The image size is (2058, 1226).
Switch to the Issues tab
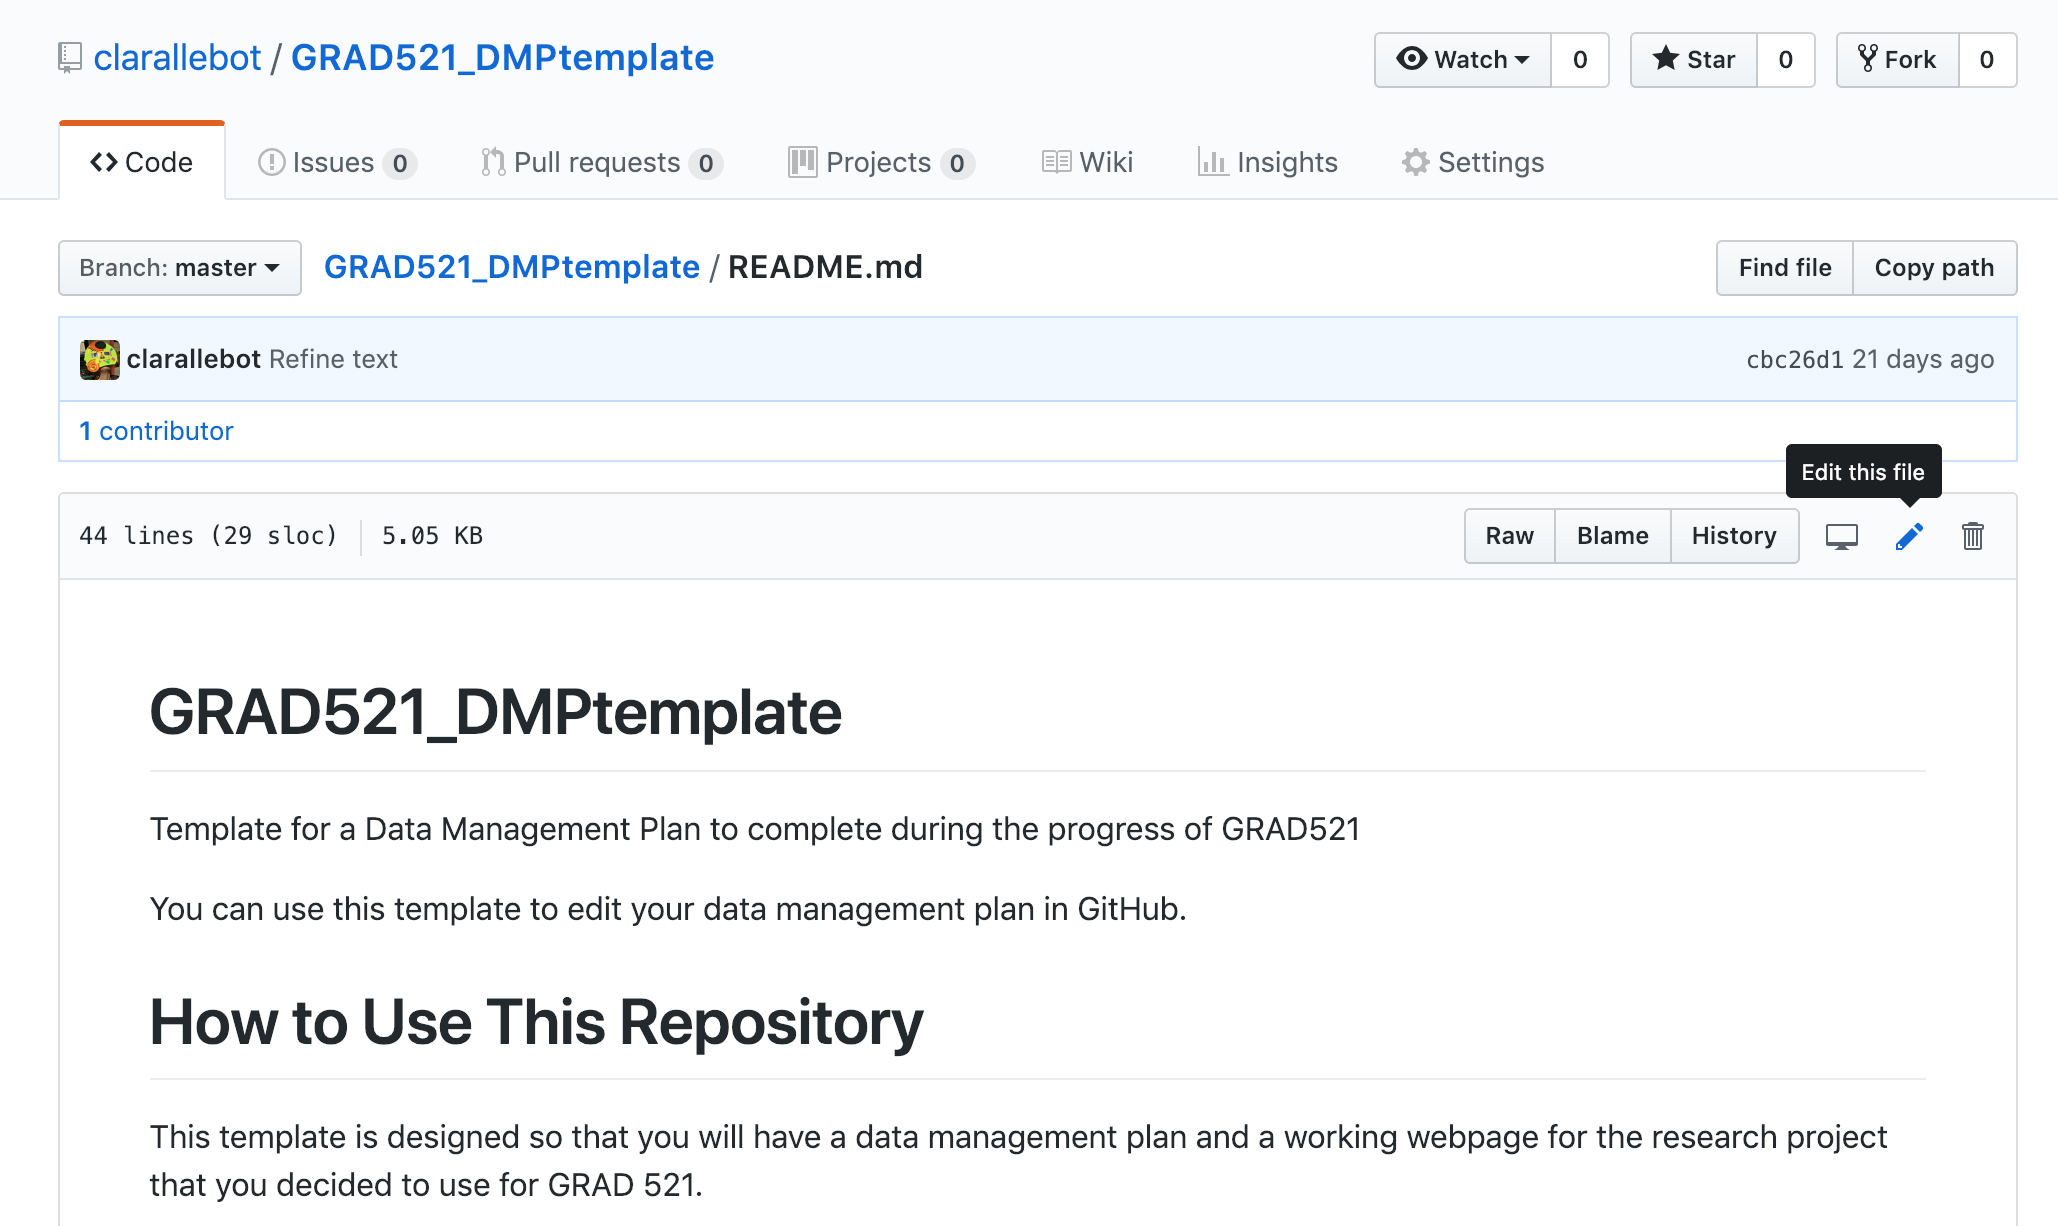pyautogui.click(x=337, y=163)
